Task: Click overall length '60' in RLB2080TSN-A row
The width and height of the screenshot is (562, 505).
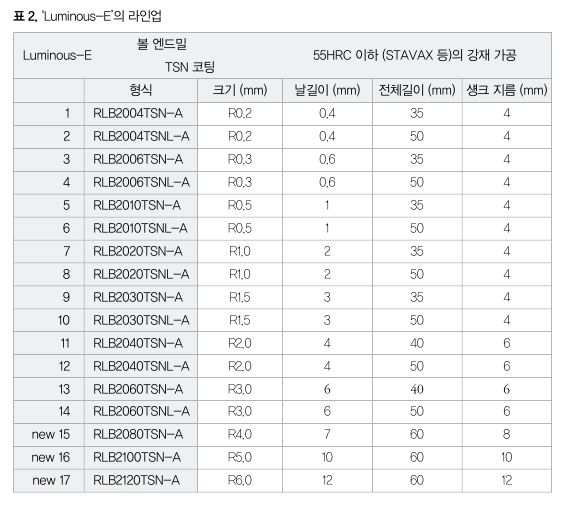Action: 417,434
